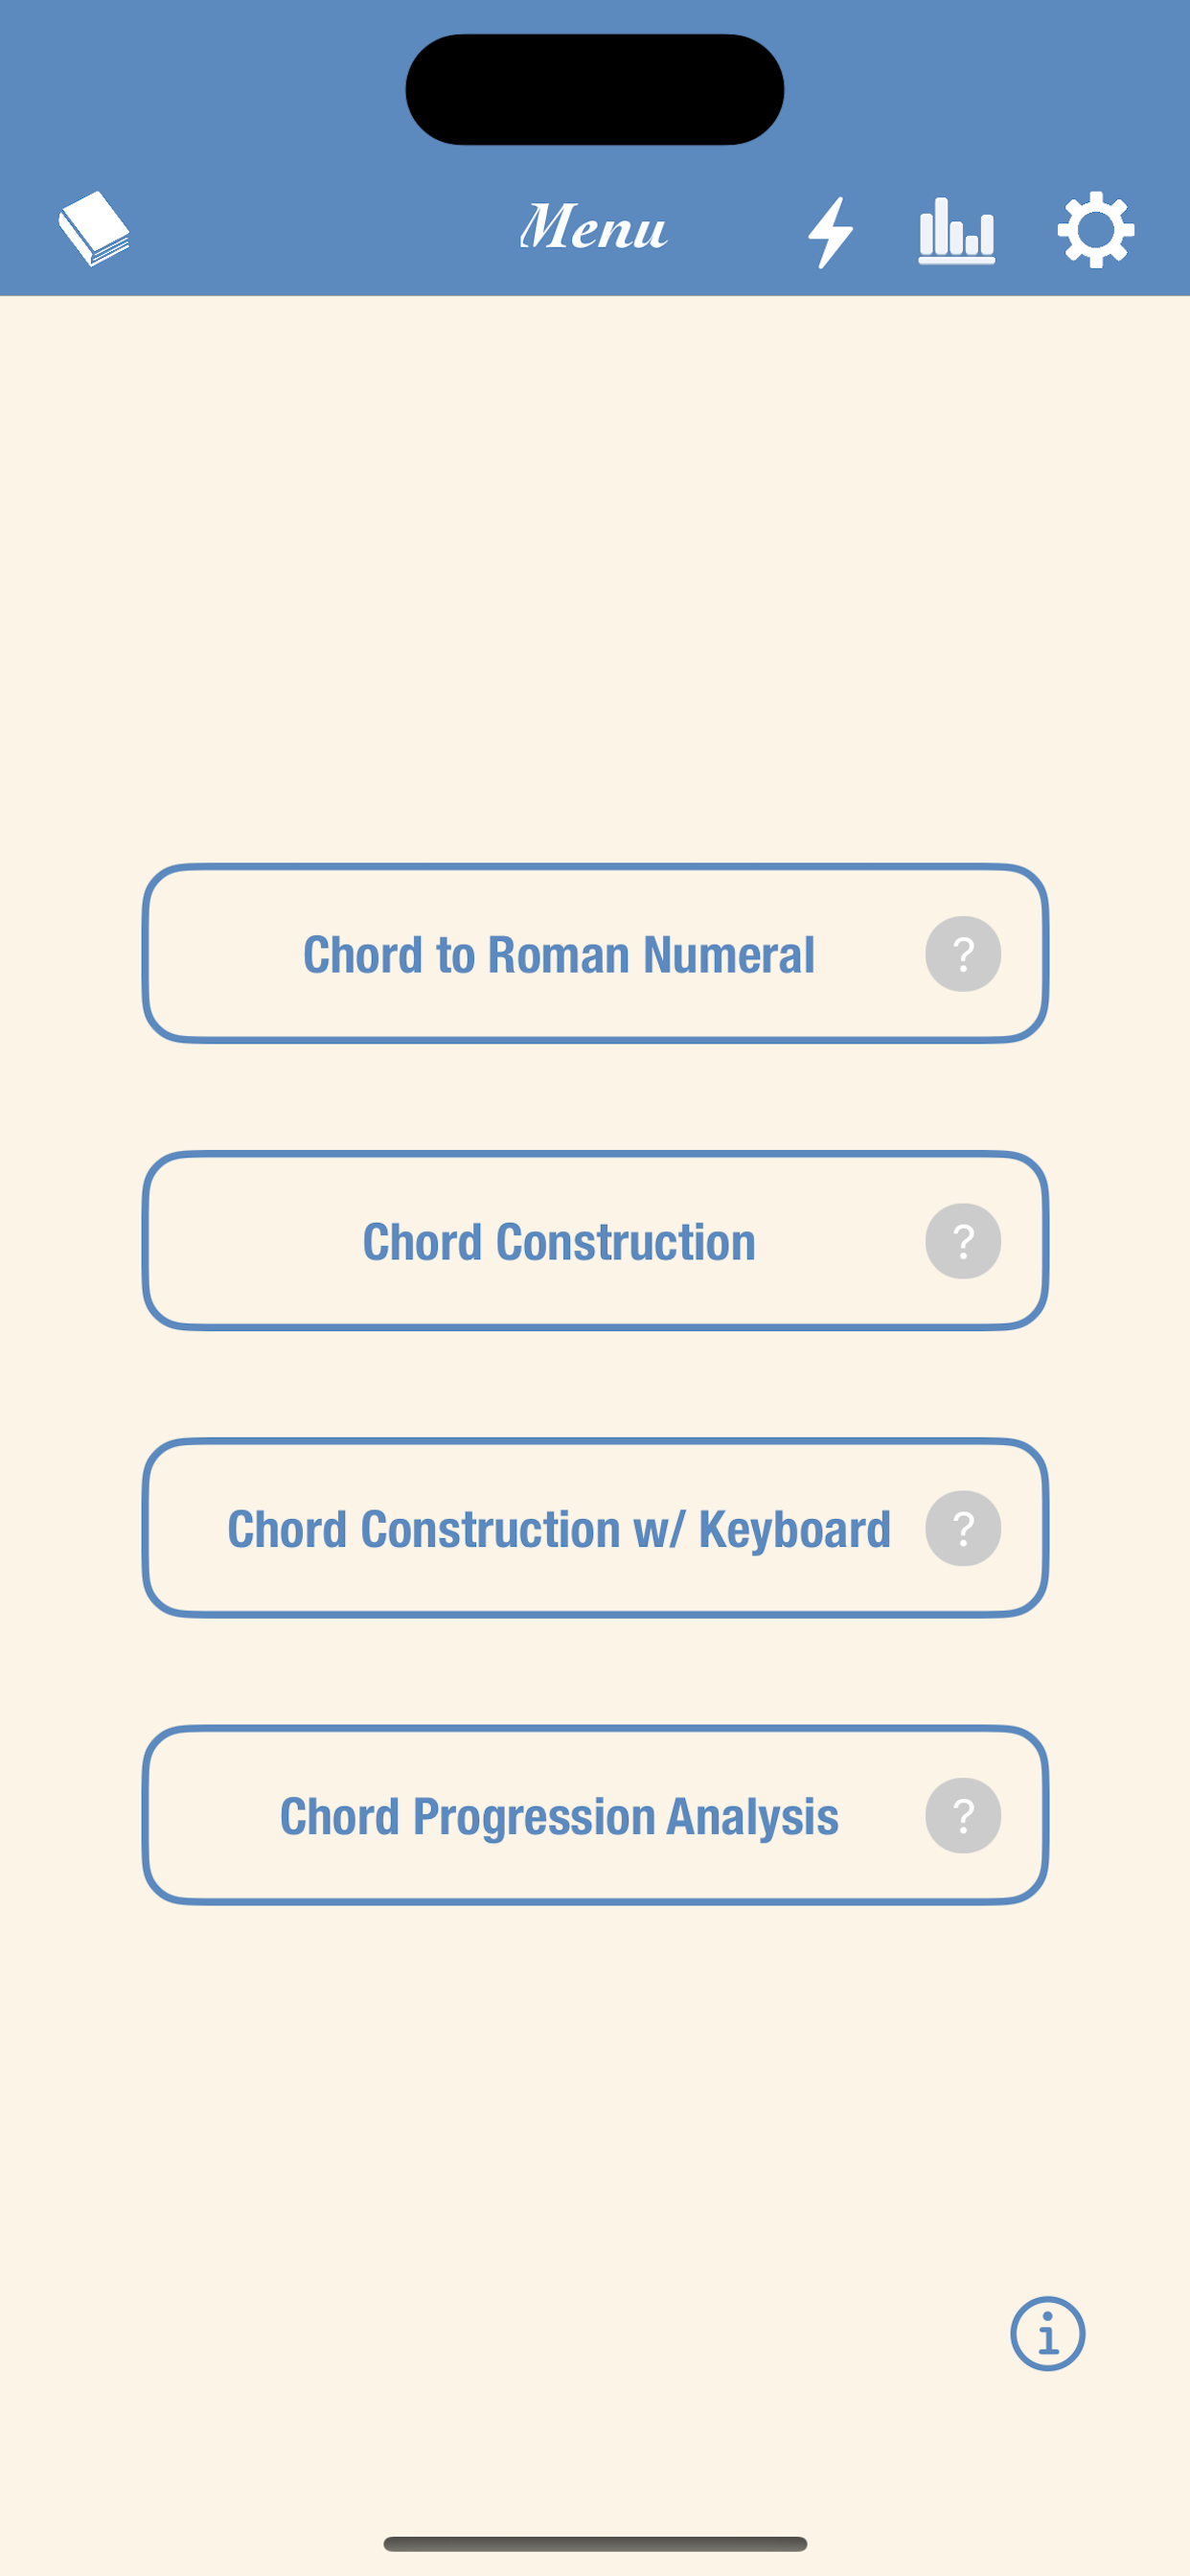Screen dimensions: 1190x2576
Task: Start Chord Progression Analysis
Action: (x=595, y=1815)
